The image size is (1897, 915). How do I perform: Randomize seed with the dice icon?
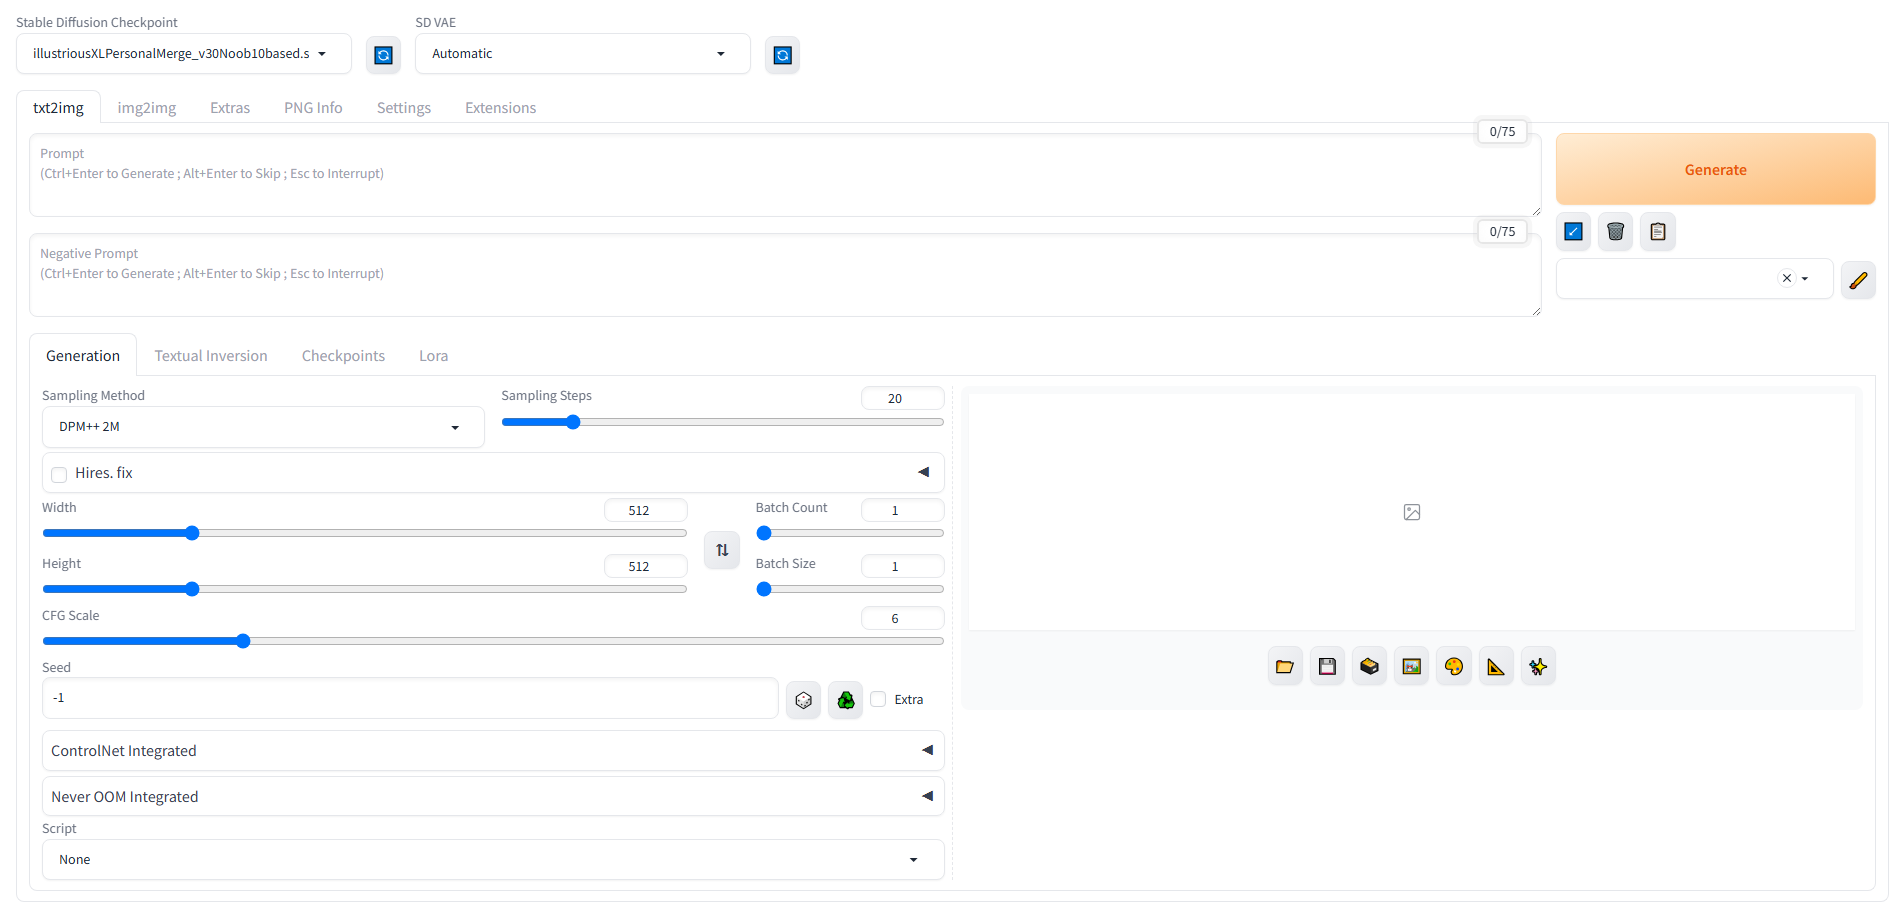(803, 700)
